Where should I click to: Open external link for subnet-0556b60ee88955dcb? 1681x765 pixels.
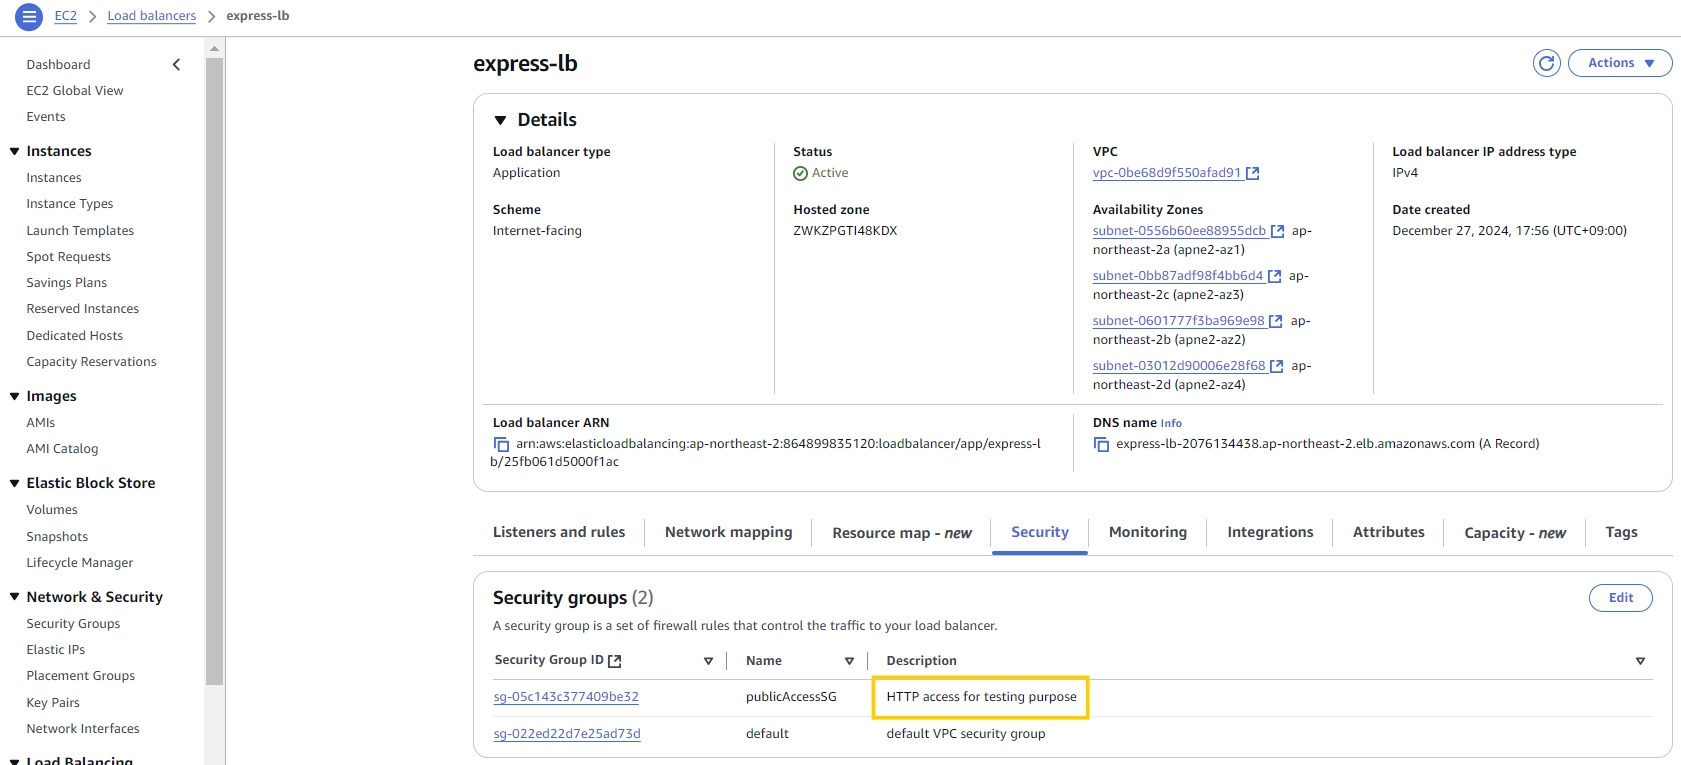click(1277, 231)
